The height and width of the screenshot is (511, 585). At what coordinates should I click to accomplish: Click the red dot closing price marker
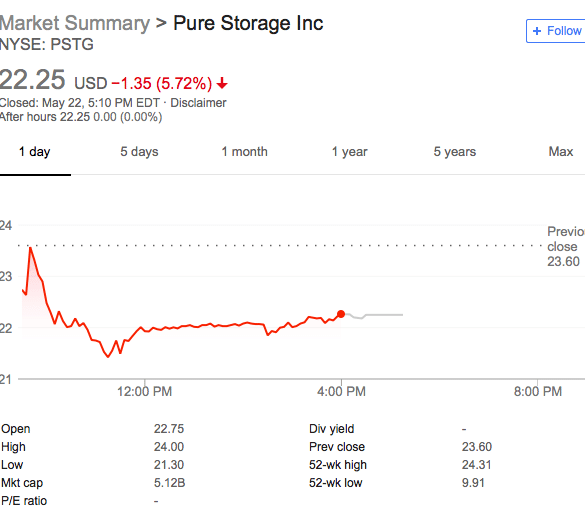[x=341, y=314]
